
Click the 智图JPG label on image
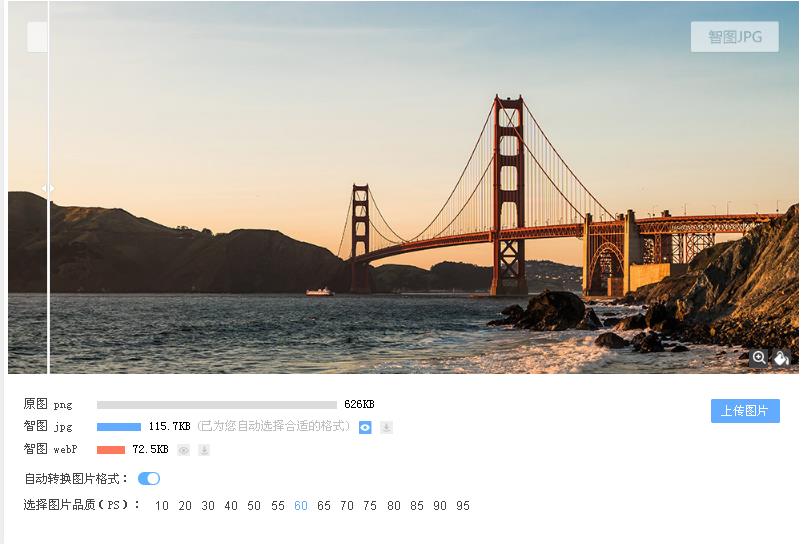(735, 37)
